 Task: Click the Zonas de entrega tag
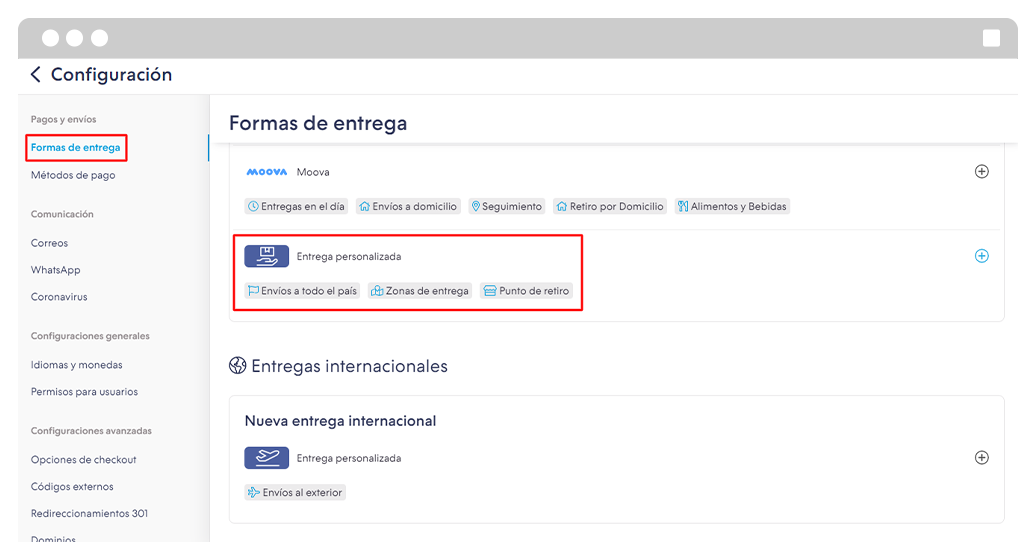pos(419,291)
